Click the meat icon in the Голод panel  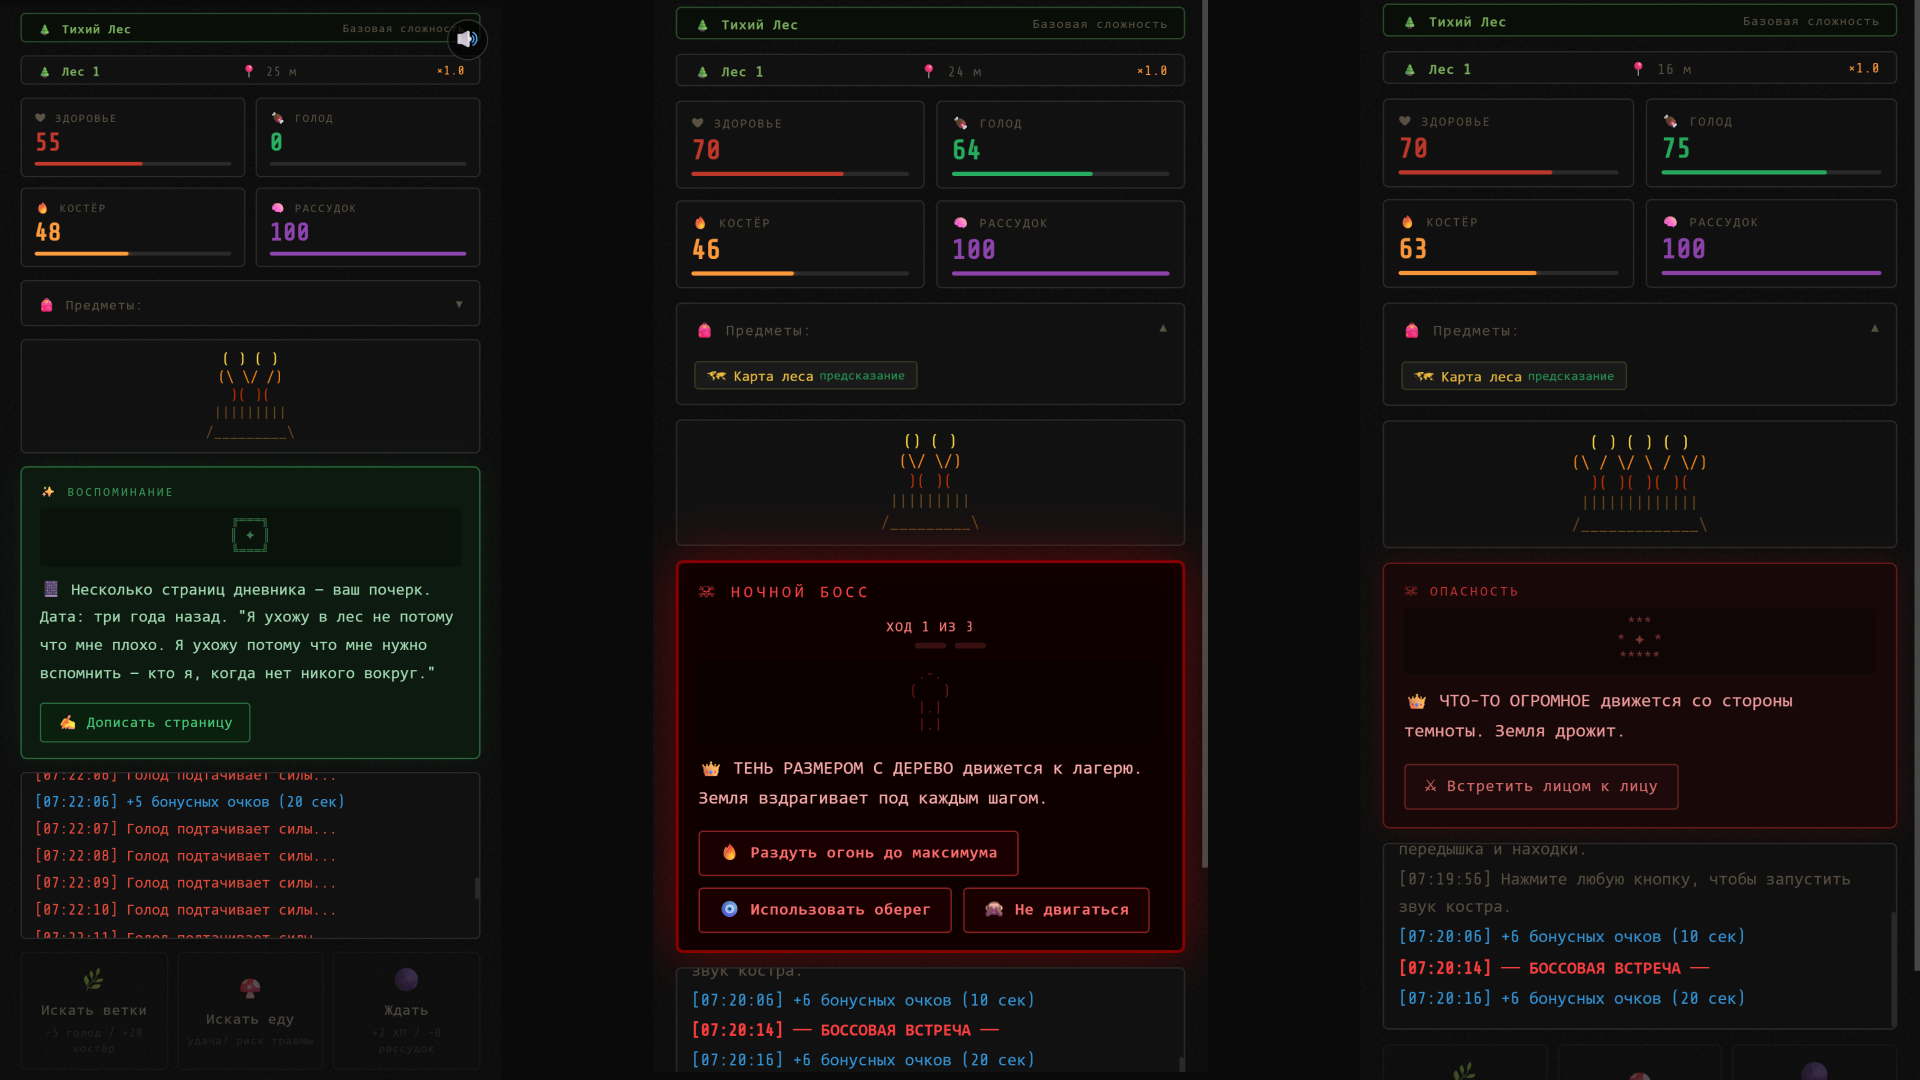point(276,117)
